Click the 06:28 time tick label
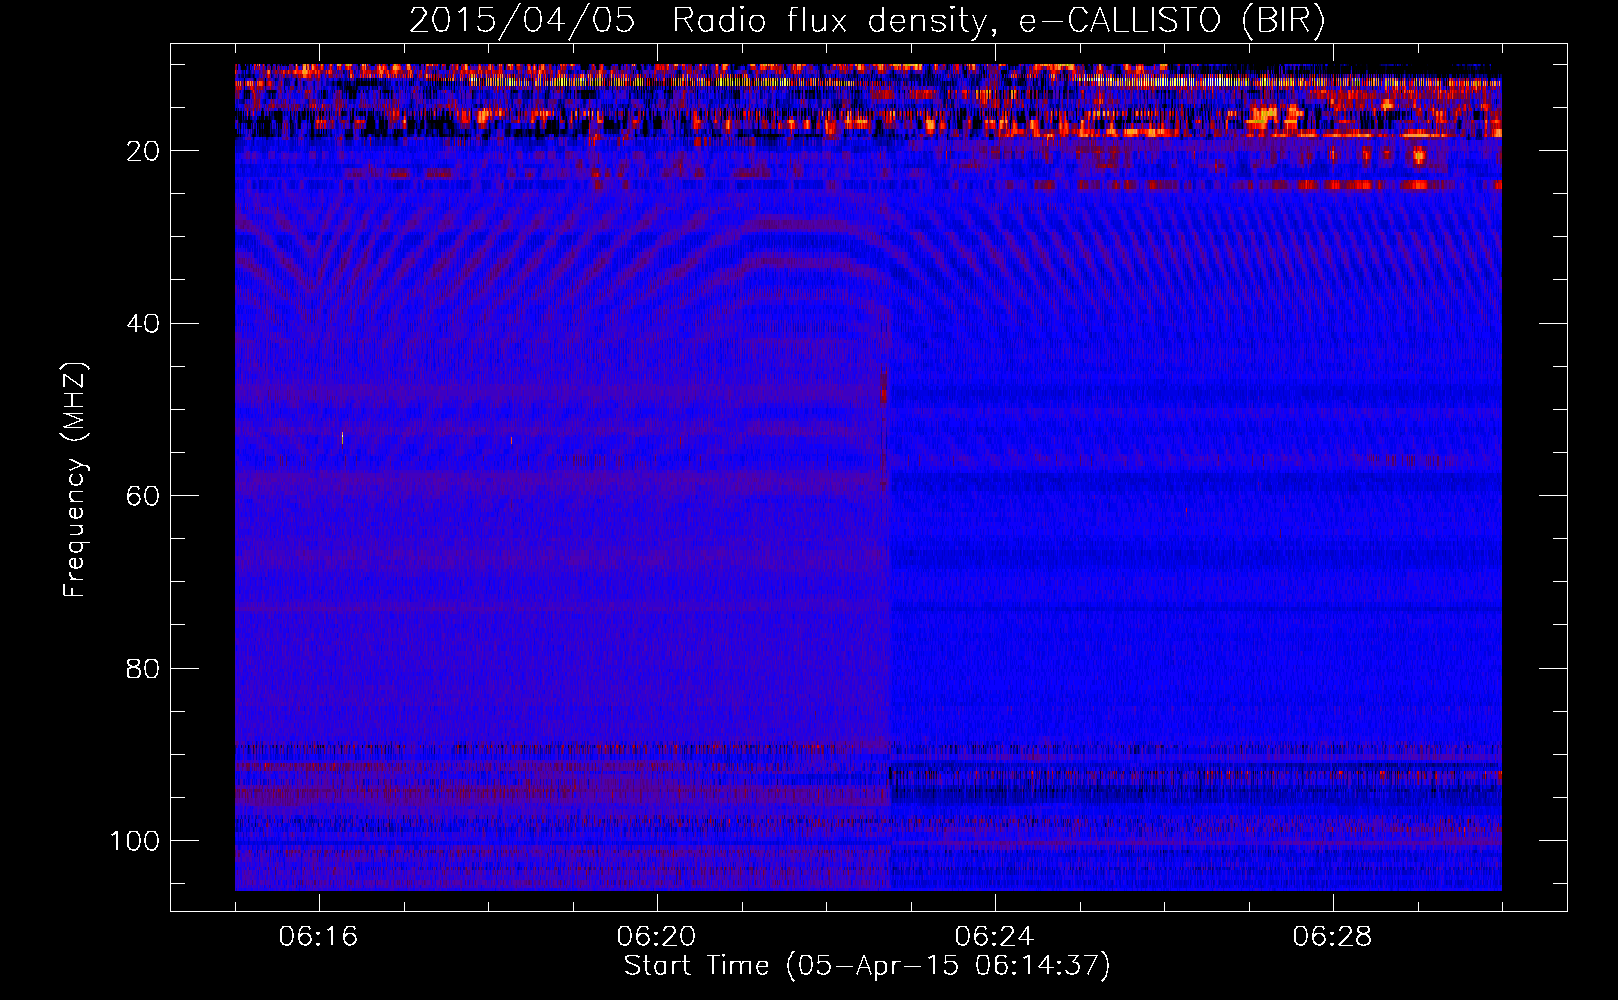This screenshot has height=1000, width=1618. 1332,937
